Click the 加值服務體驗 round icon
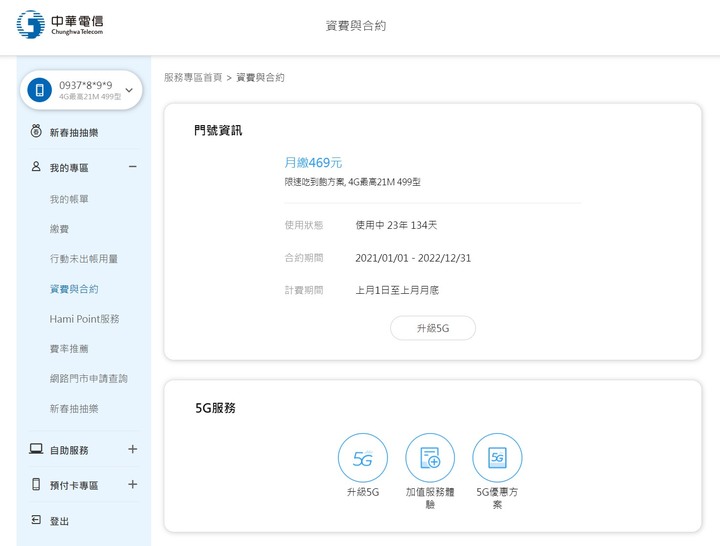The image size is (720, 546). [x=430, y=458]
